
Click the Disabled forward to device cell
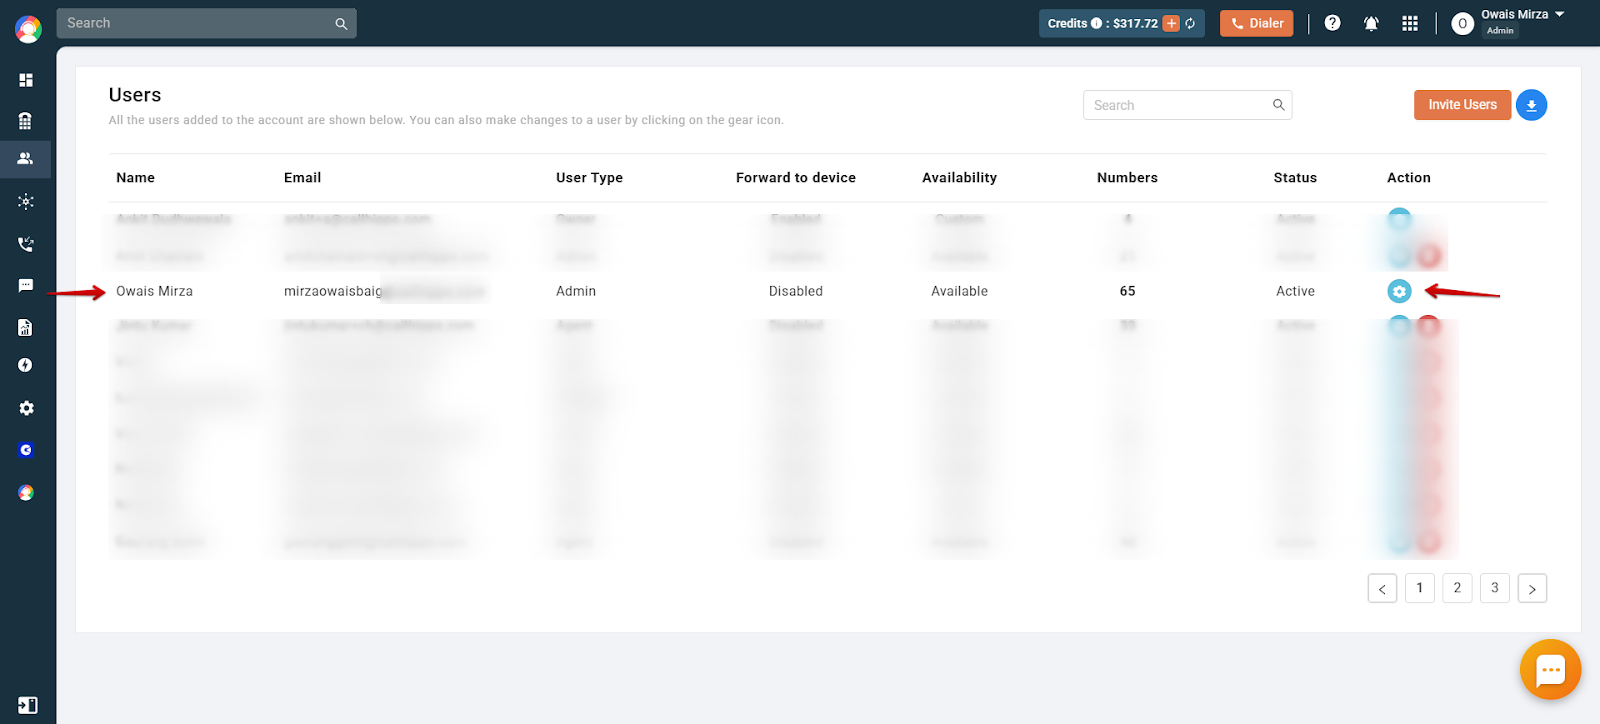796,291
